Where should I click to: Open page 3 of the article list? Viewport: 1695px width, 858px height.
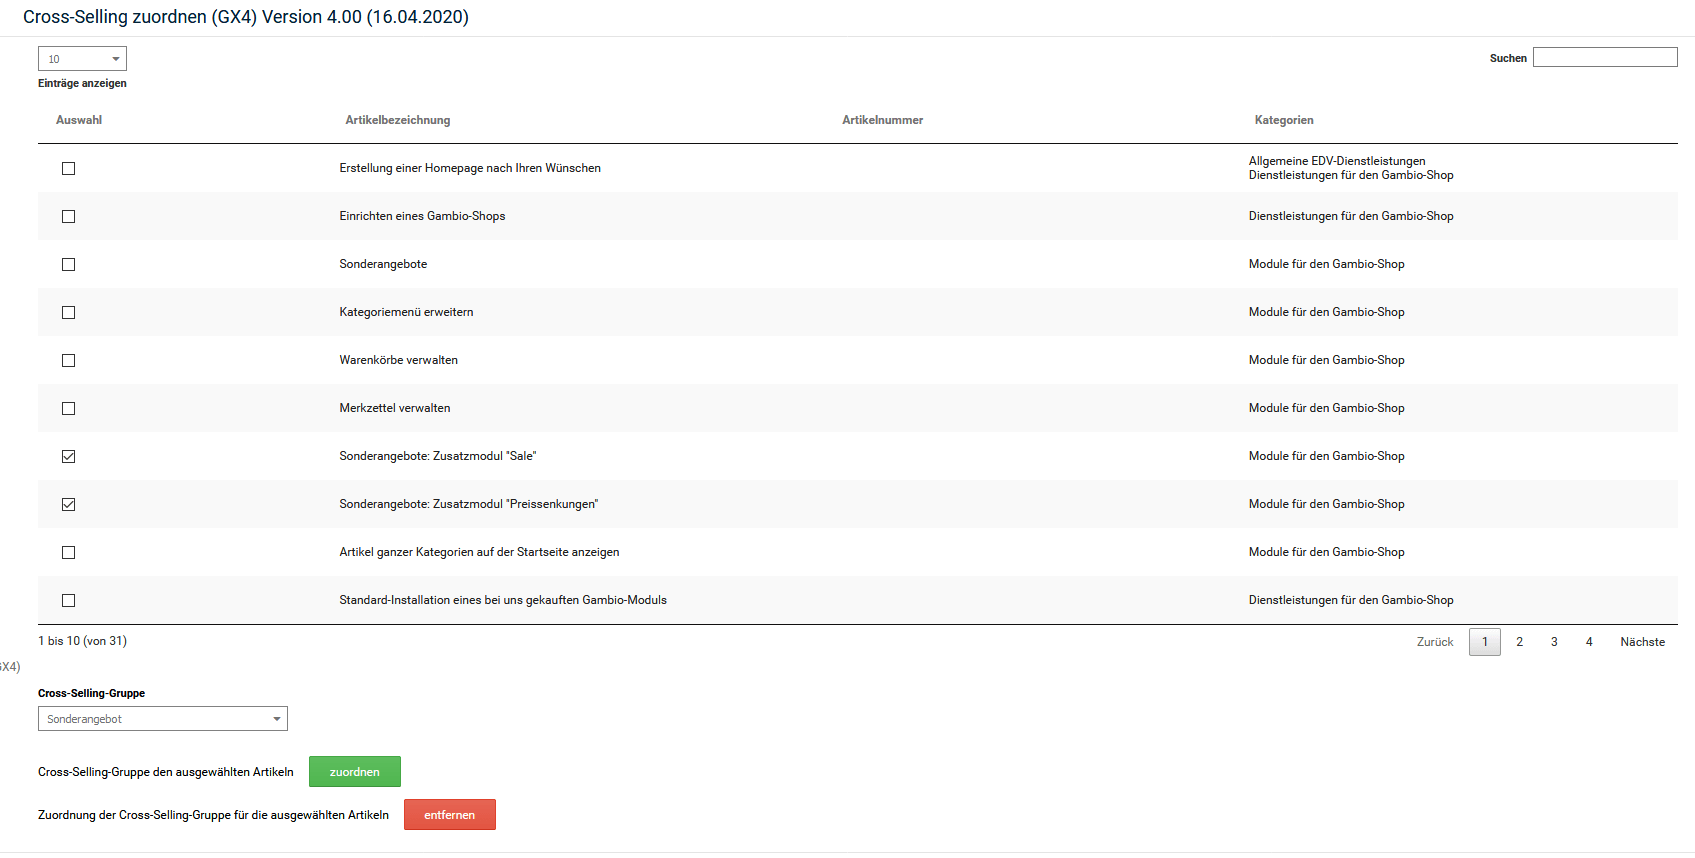click(1554, 642)
